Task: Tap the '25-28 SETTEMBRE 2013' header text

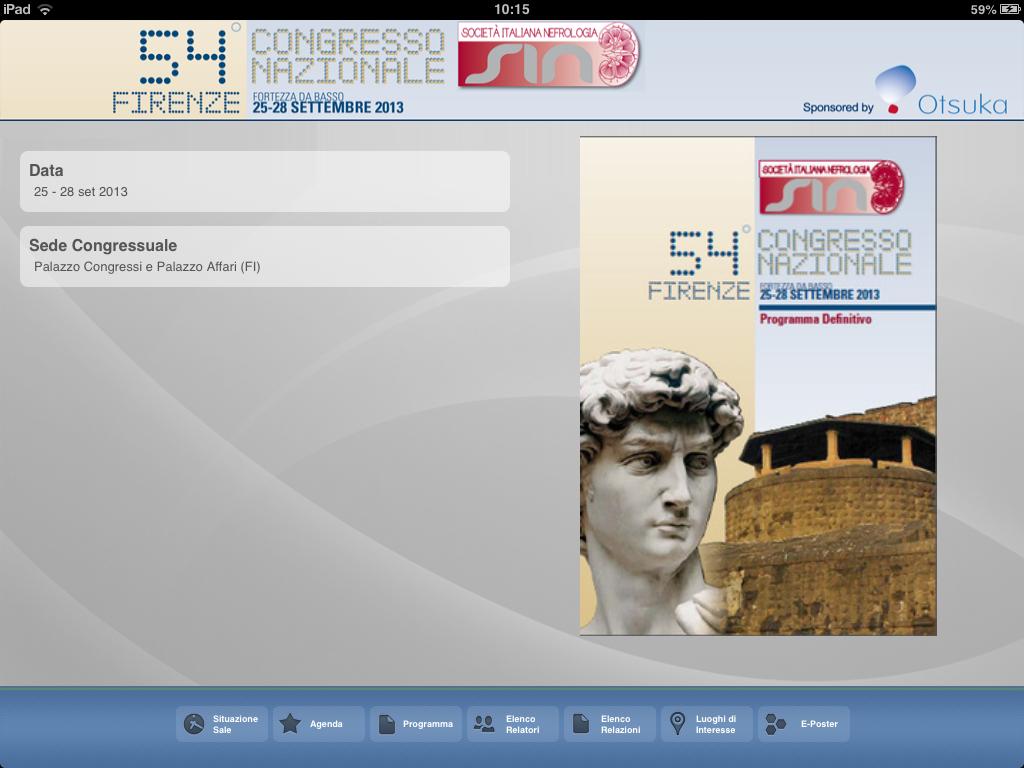Action: pyautogui.click(x=328, y=108)
